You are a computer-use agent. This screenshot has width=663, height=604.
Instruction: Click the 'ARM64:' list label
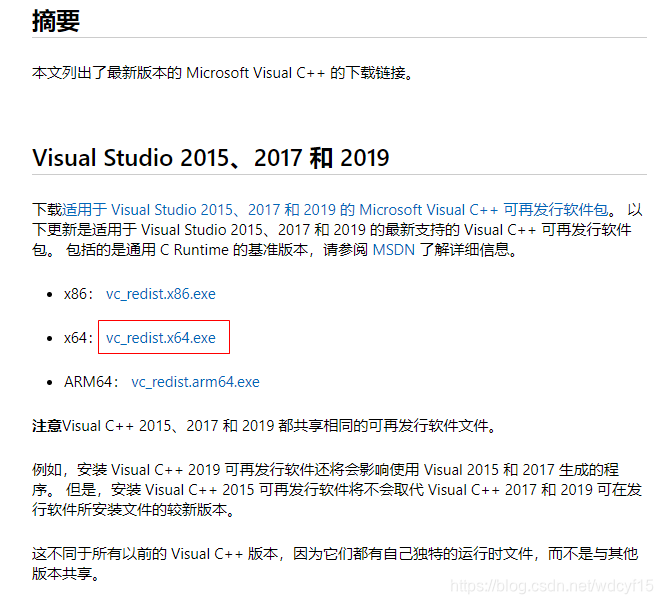91,382
